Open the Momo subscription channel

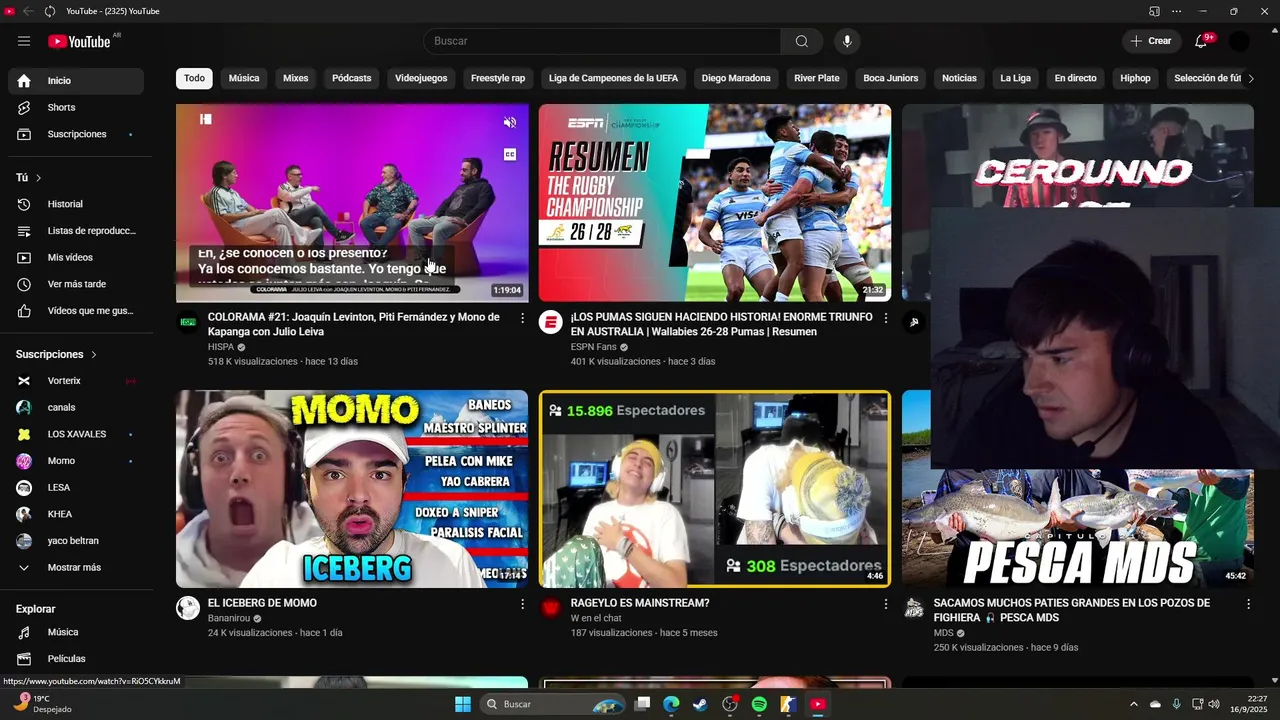click(x=76, y=461)
